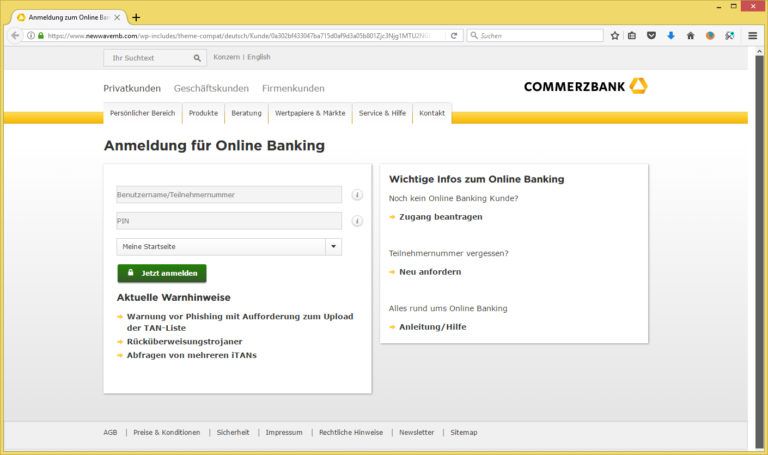Select the Privatkunden section
Image resolution: width=768 pixels, height=455 pixels.
(132, 89)
